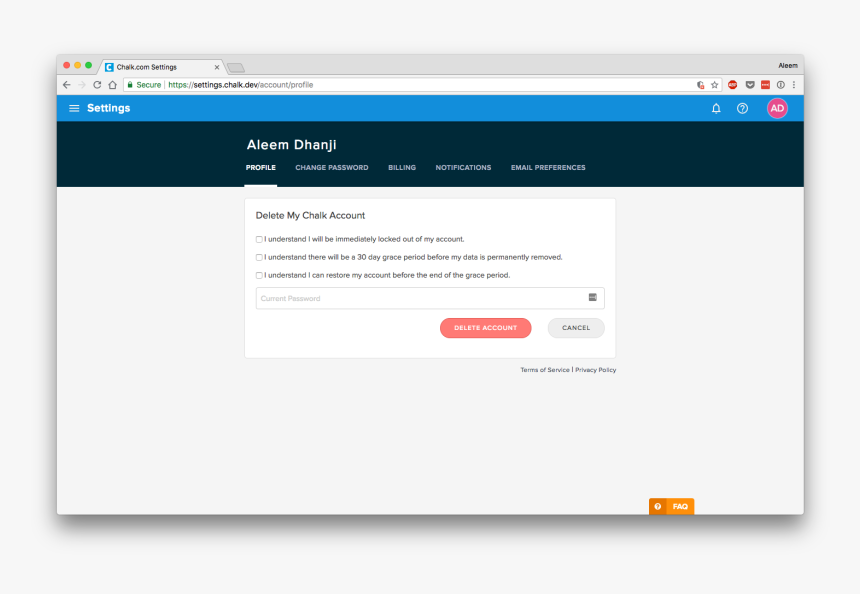Open the Billing tab
Image resolution: width=860 pixels, height=594 pixels.
(402, 168)
